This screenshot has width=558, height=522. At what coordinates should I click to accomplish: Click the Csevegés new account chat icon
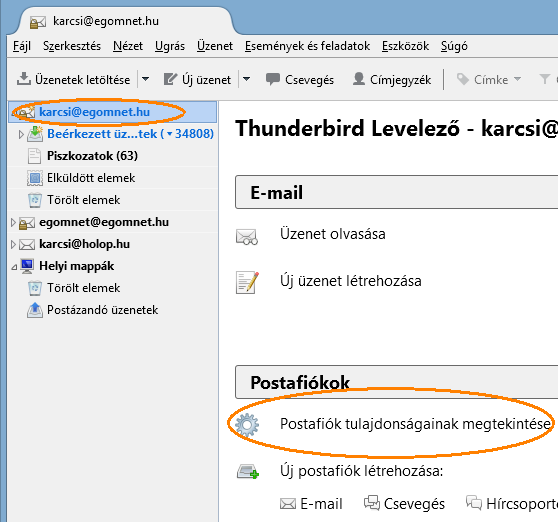tap(372, 503)
